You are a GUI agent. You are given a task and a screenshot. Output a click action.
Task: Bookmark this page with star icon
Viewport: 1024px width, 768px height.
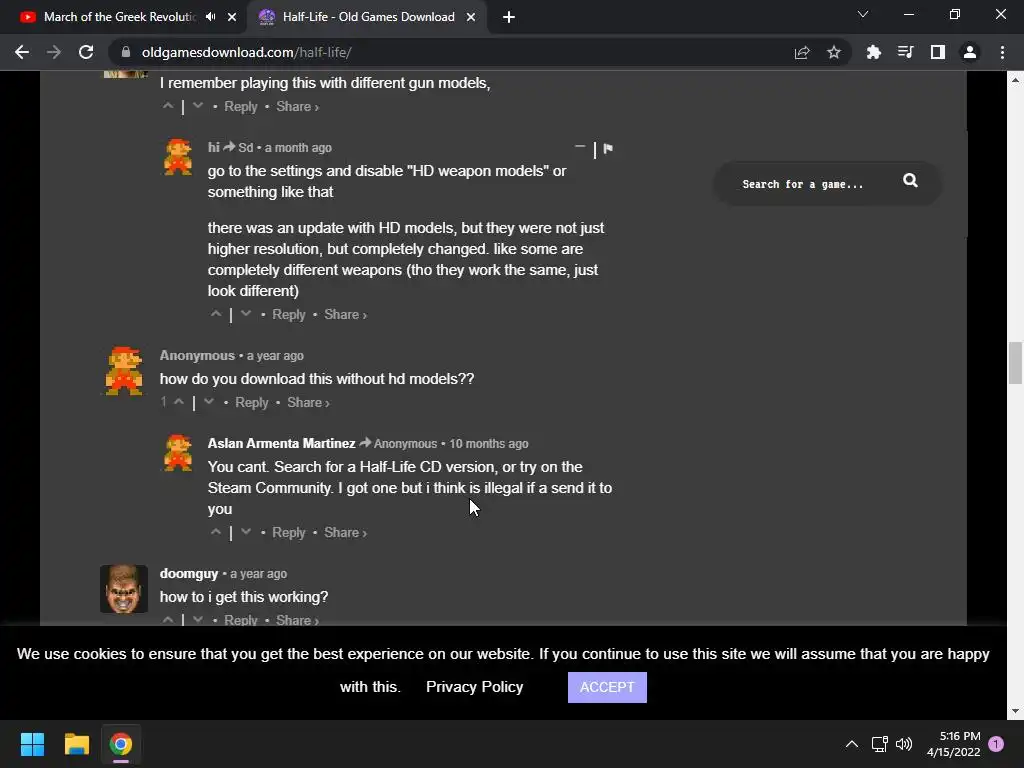[834, 52]
